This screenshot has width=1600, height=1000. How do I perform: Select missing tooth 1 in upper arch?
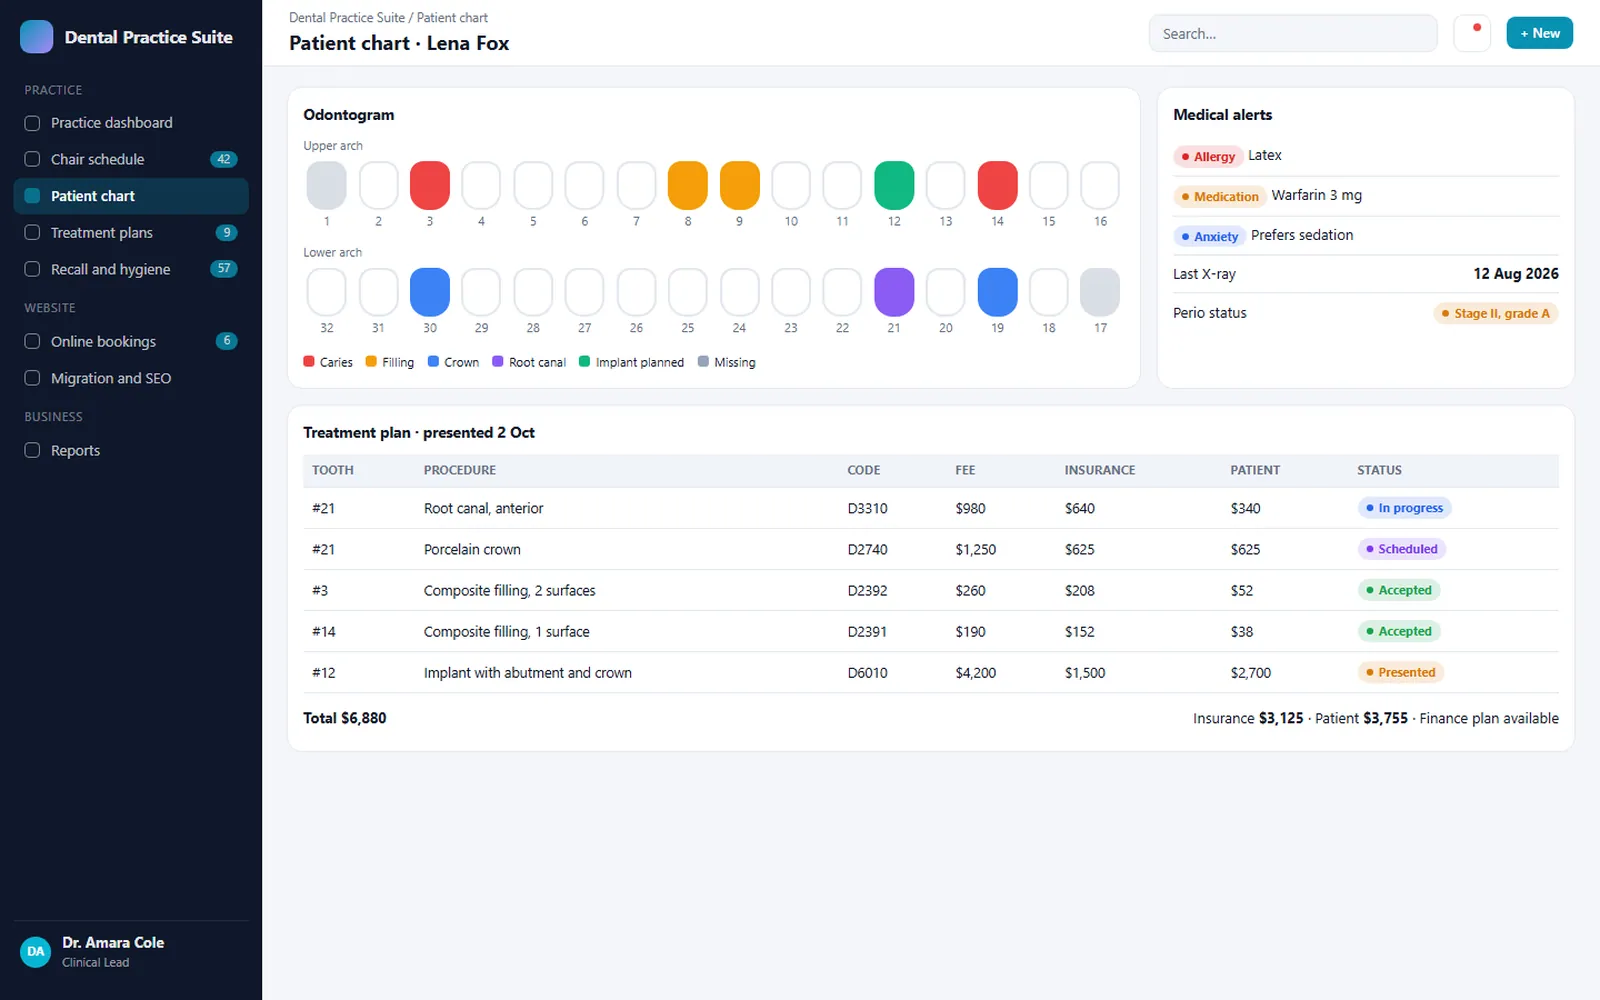(326, 185)
